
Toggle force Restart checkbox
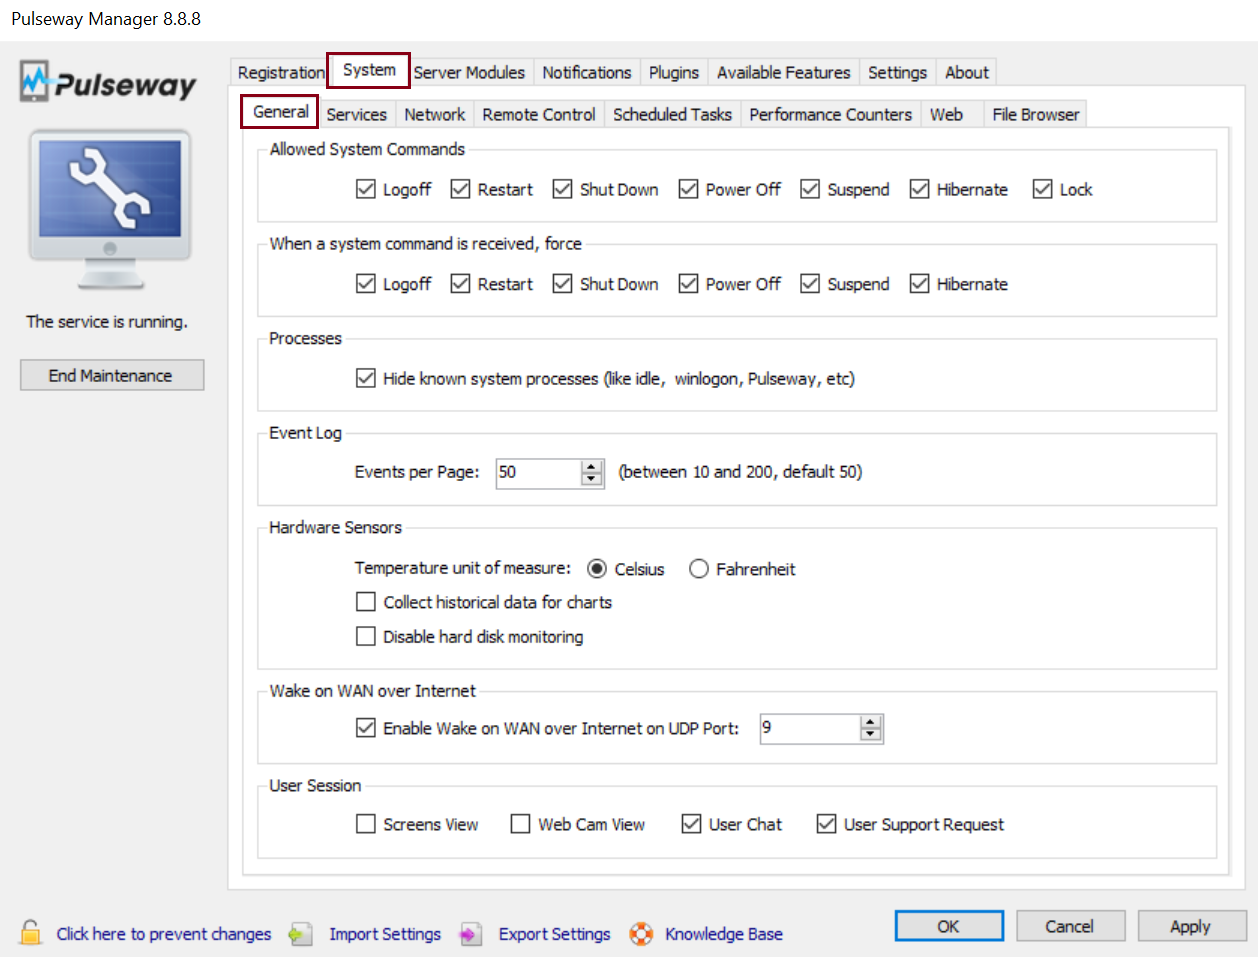(x=460, y=284)
